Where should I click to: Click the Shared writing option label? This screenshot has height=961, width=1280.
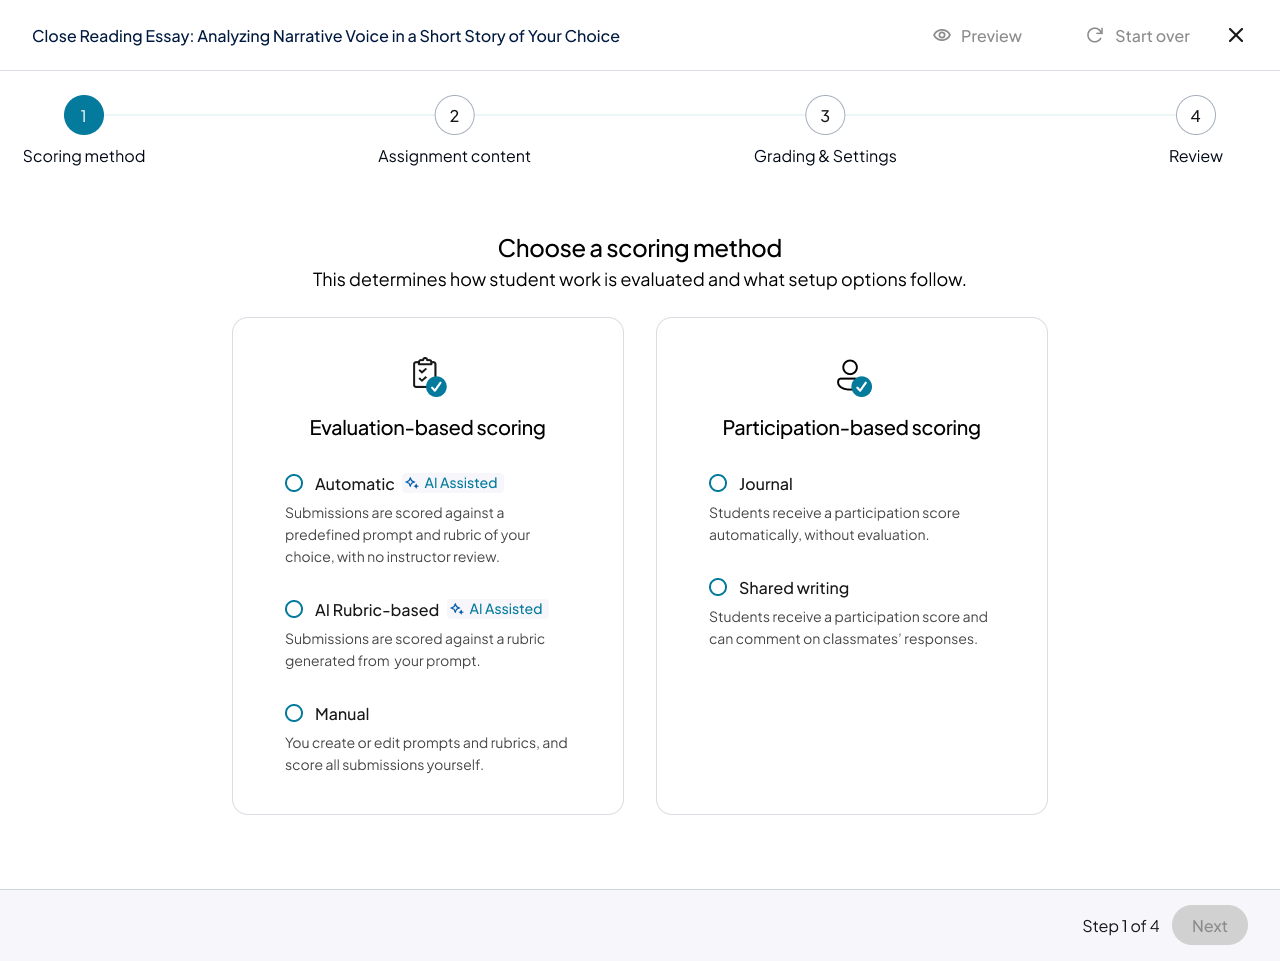click(794, 588)
